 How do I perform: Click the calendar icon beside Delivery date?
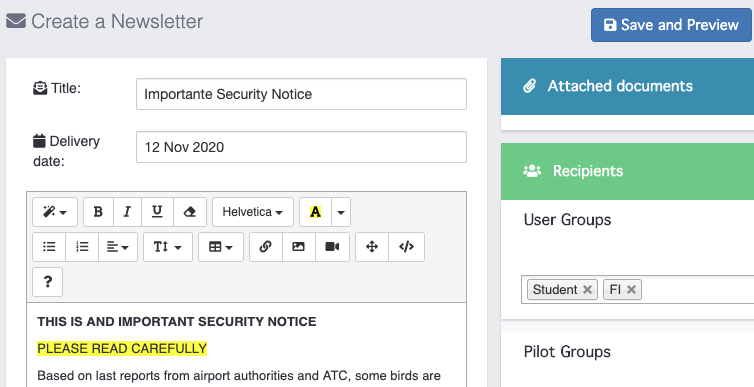tap(39, 141)
